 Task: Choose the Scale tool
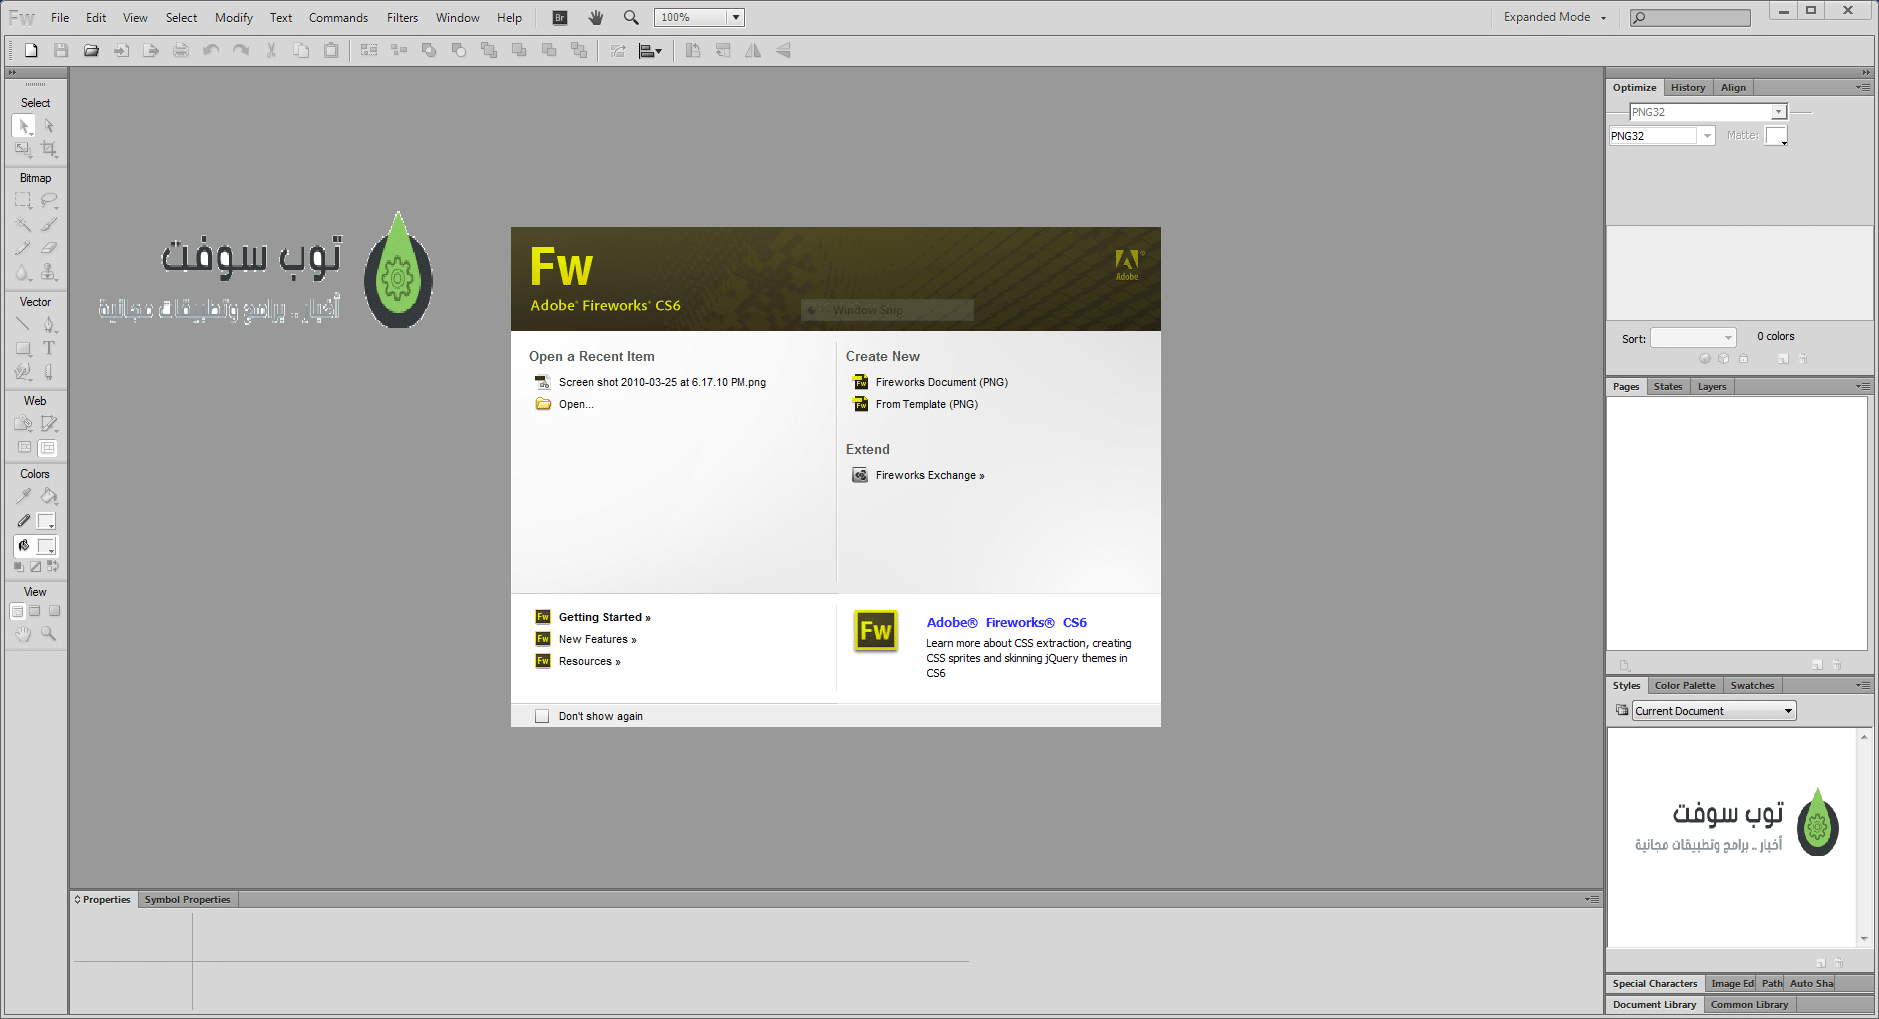[23, 149]
